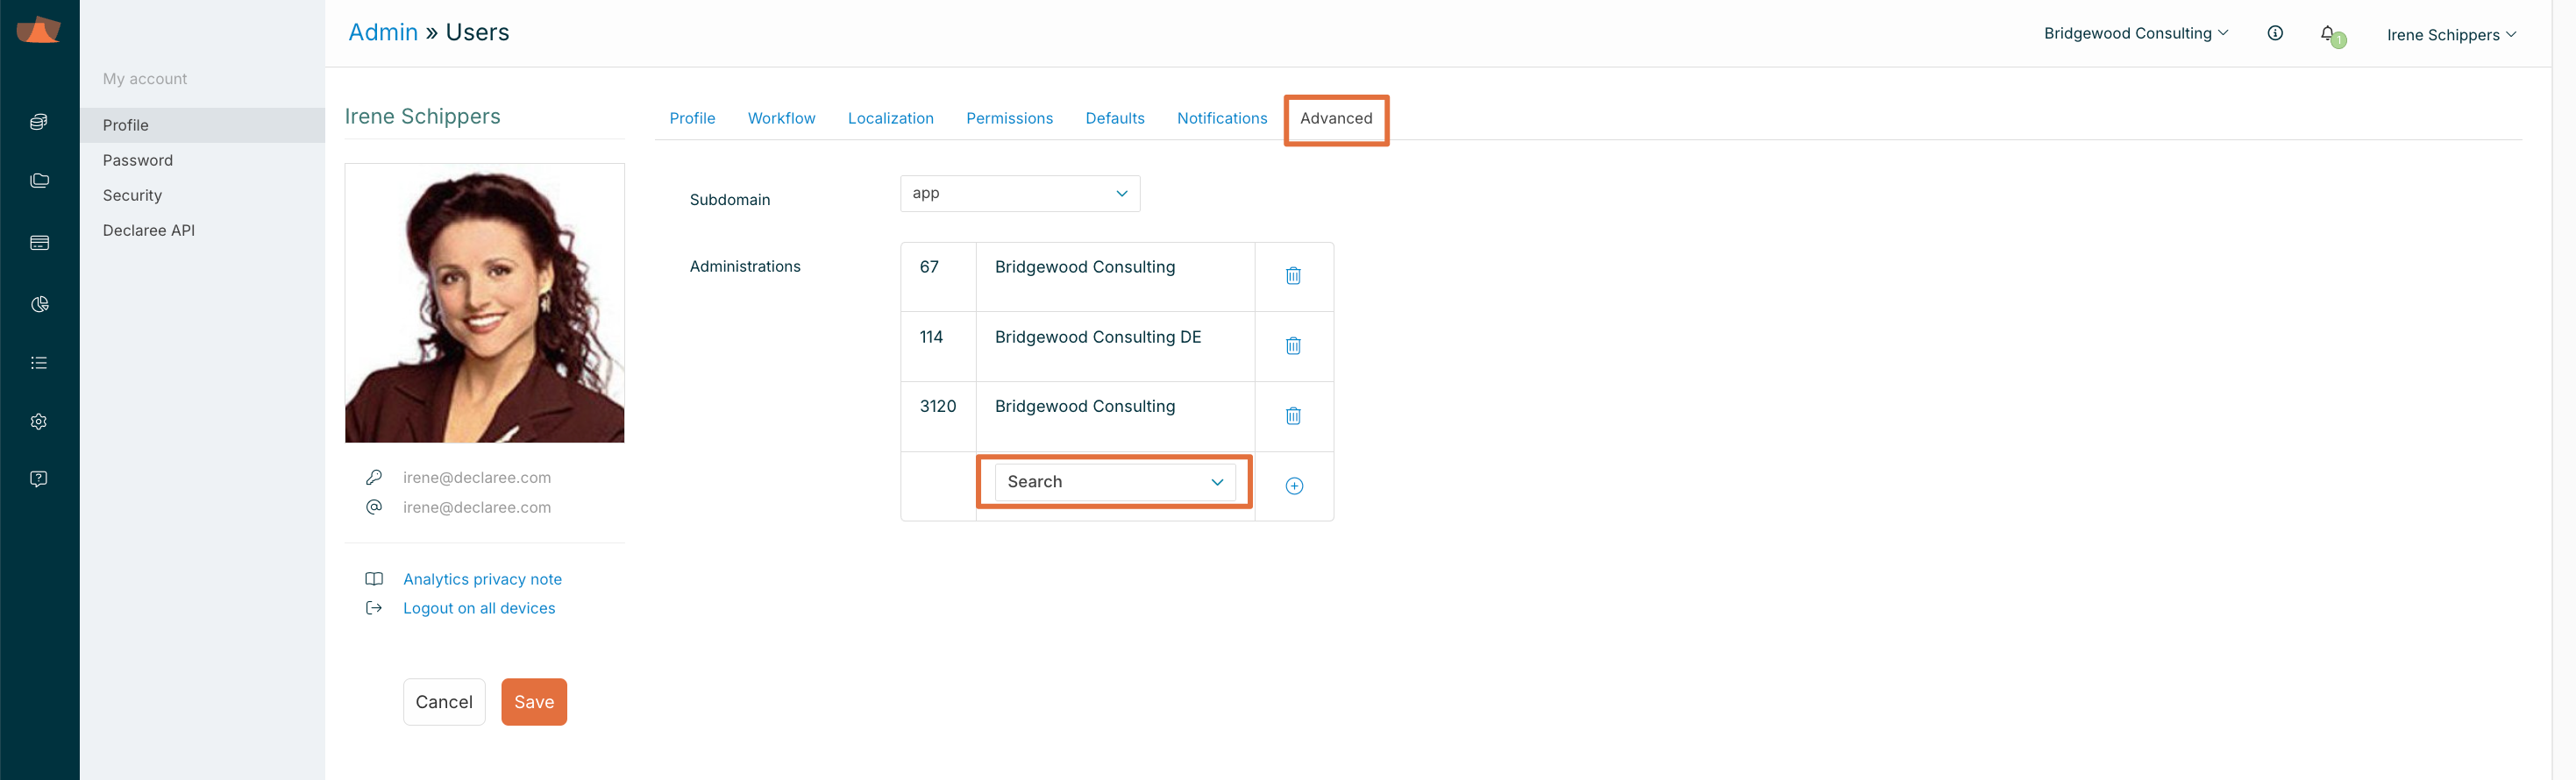Click the Declaree logo icon
The width and height of the screenshot is (2576, 780).
[x=39, y=30]
